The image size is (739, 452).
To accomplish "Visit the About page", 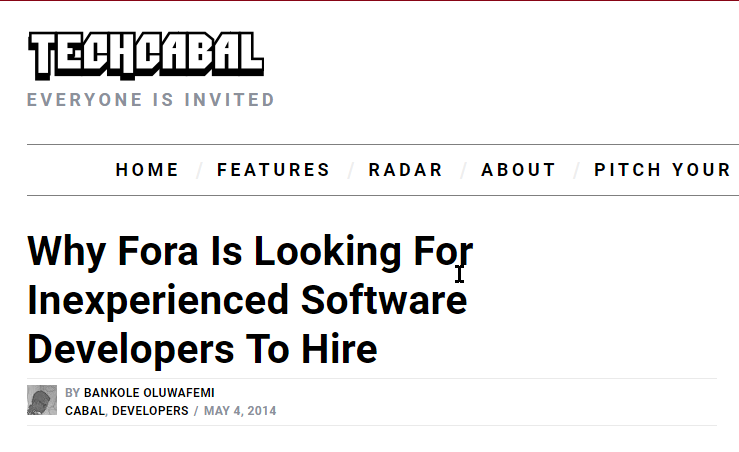I will pyautogui.click(x=518, y=170).
